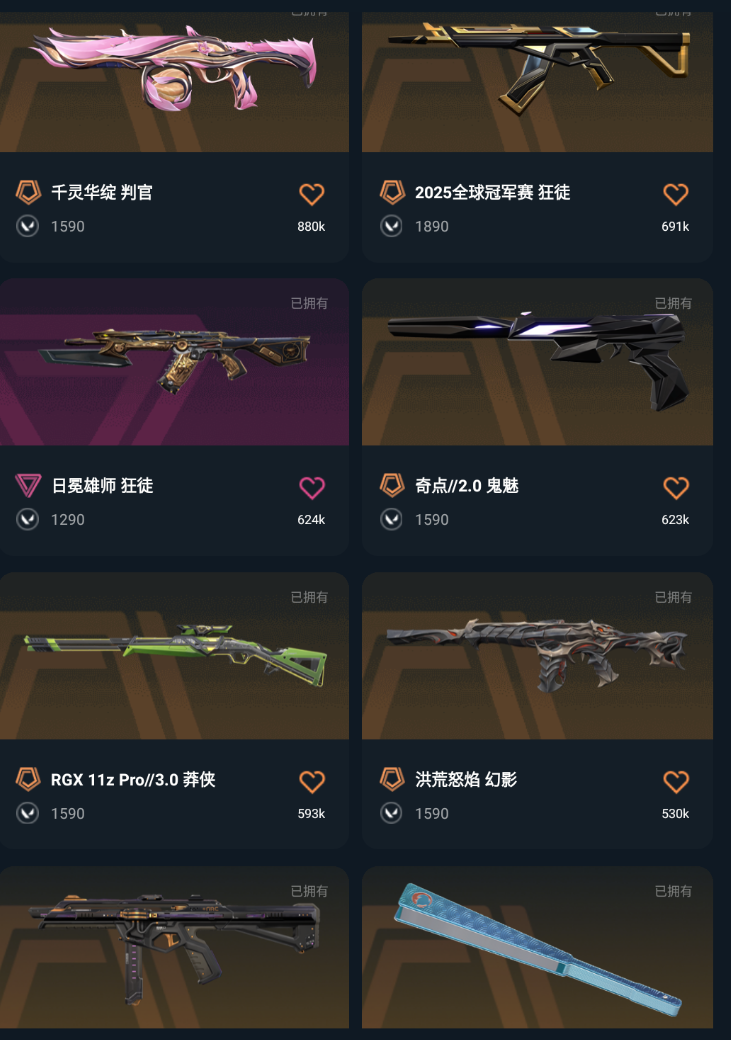Click tier badge icon beside 奇点//2.0 鬼魅
This screenshot has height=1040, width=731.
coord(392,486)
